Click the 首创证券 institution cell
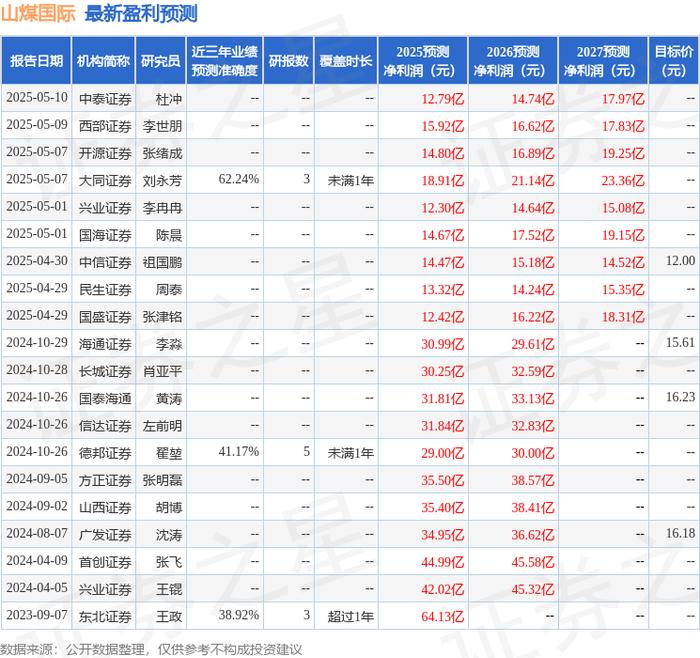This screenshot has height=658, width=700. click(105, 562)
